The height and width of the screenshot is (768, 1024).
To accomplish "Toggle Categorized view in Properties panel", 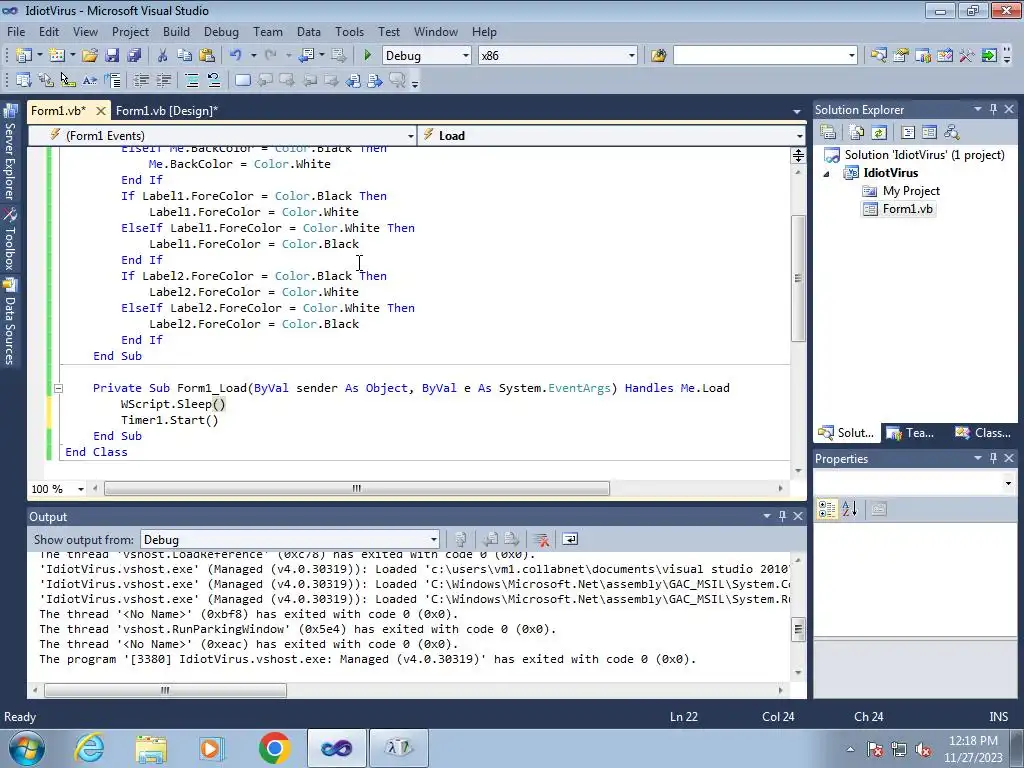I will click(x=827, y=509).
